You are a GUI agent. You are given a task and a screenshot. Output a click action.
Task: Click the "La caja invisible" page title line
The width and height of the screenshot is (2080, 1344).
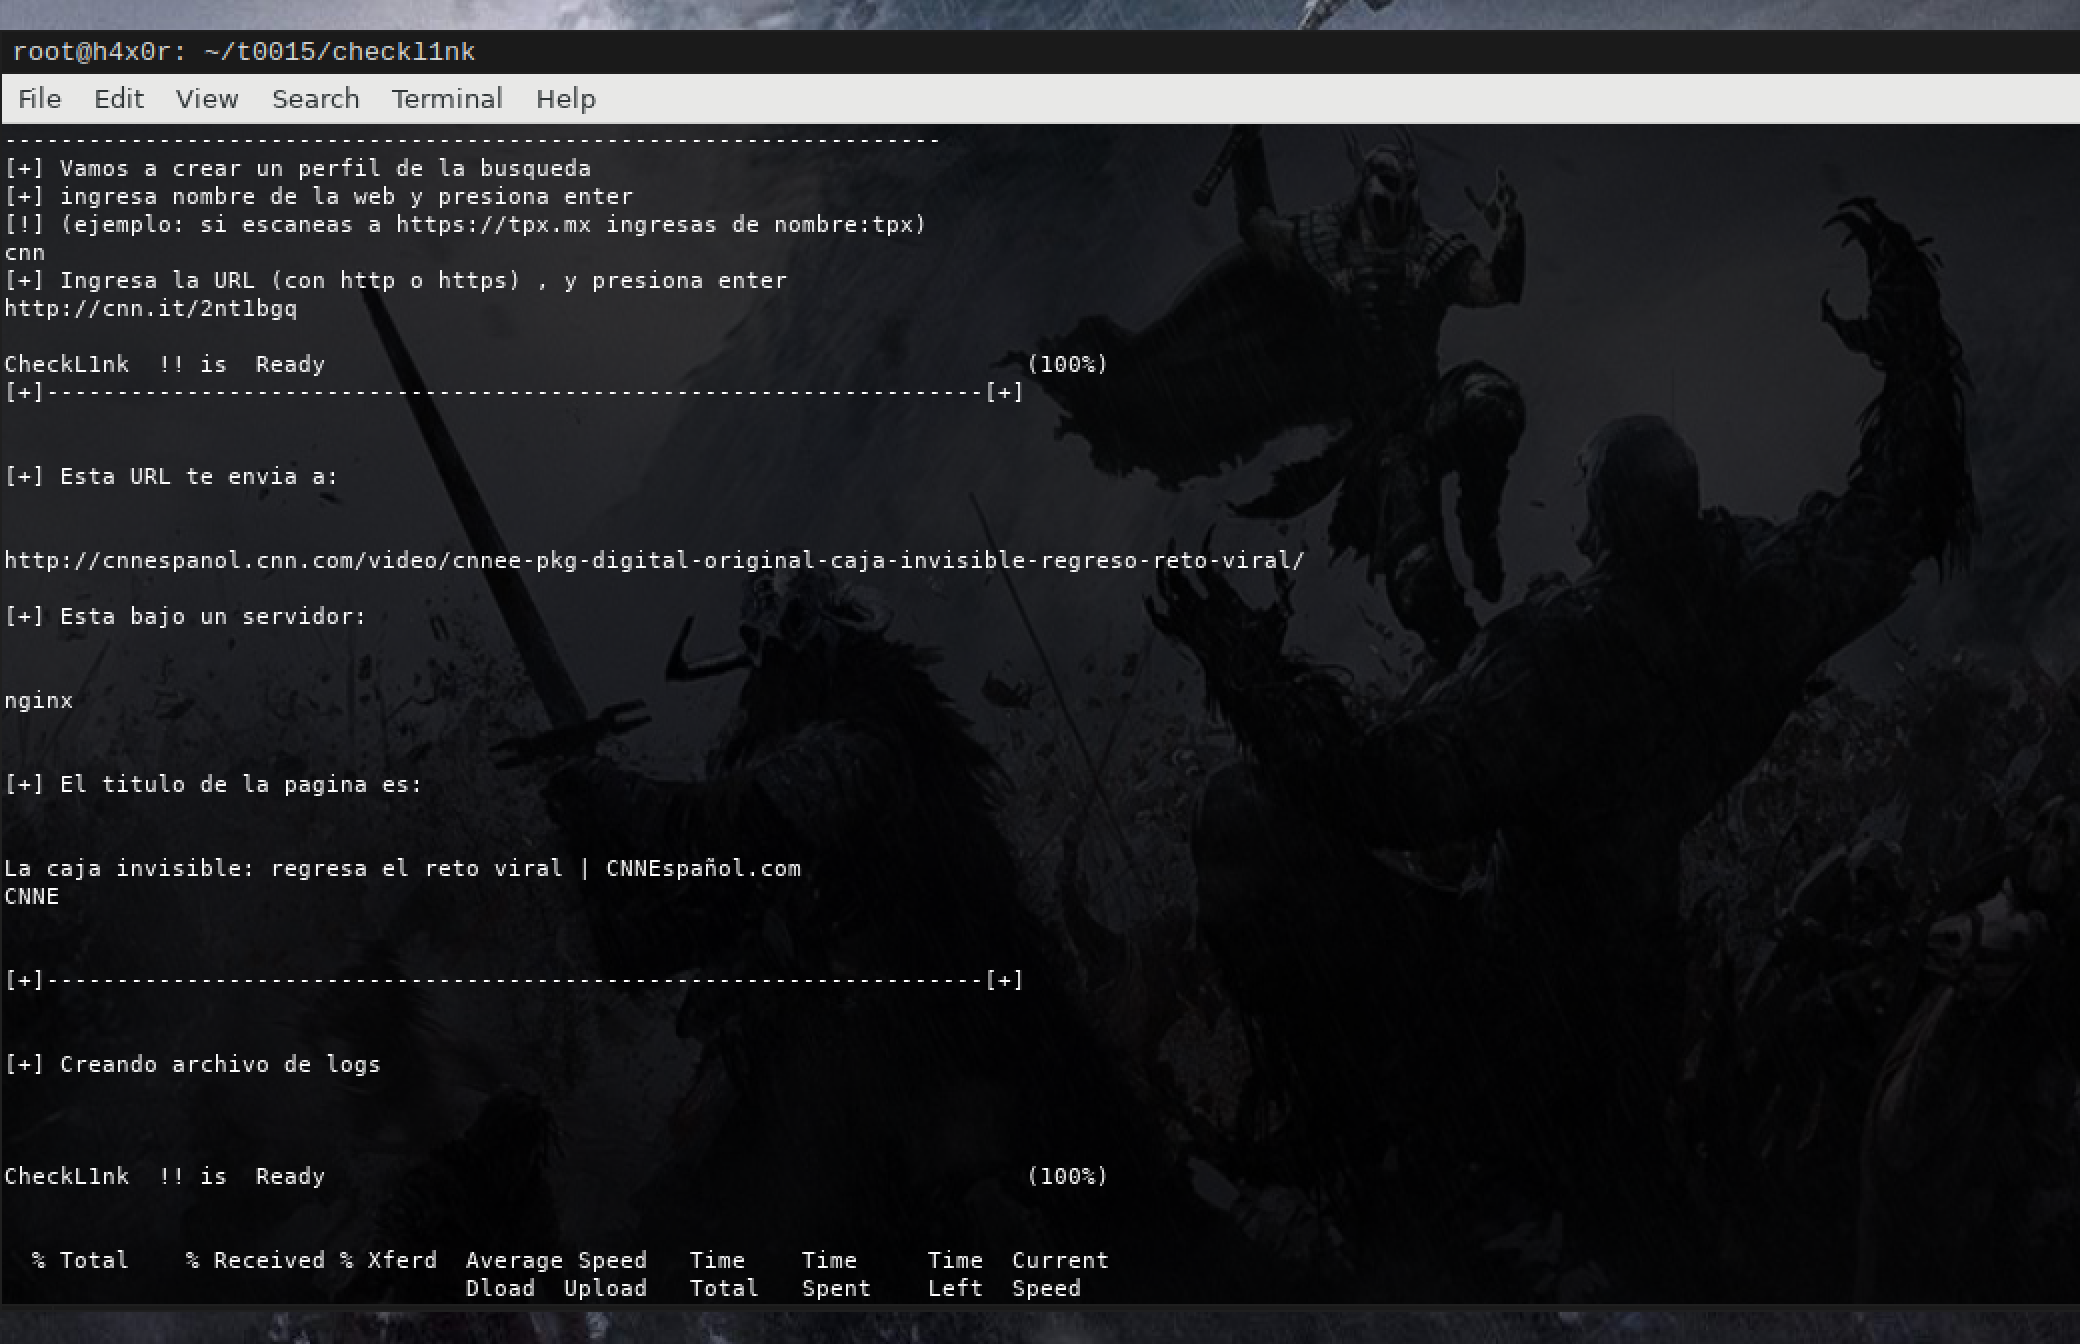[x=402, y=869]
